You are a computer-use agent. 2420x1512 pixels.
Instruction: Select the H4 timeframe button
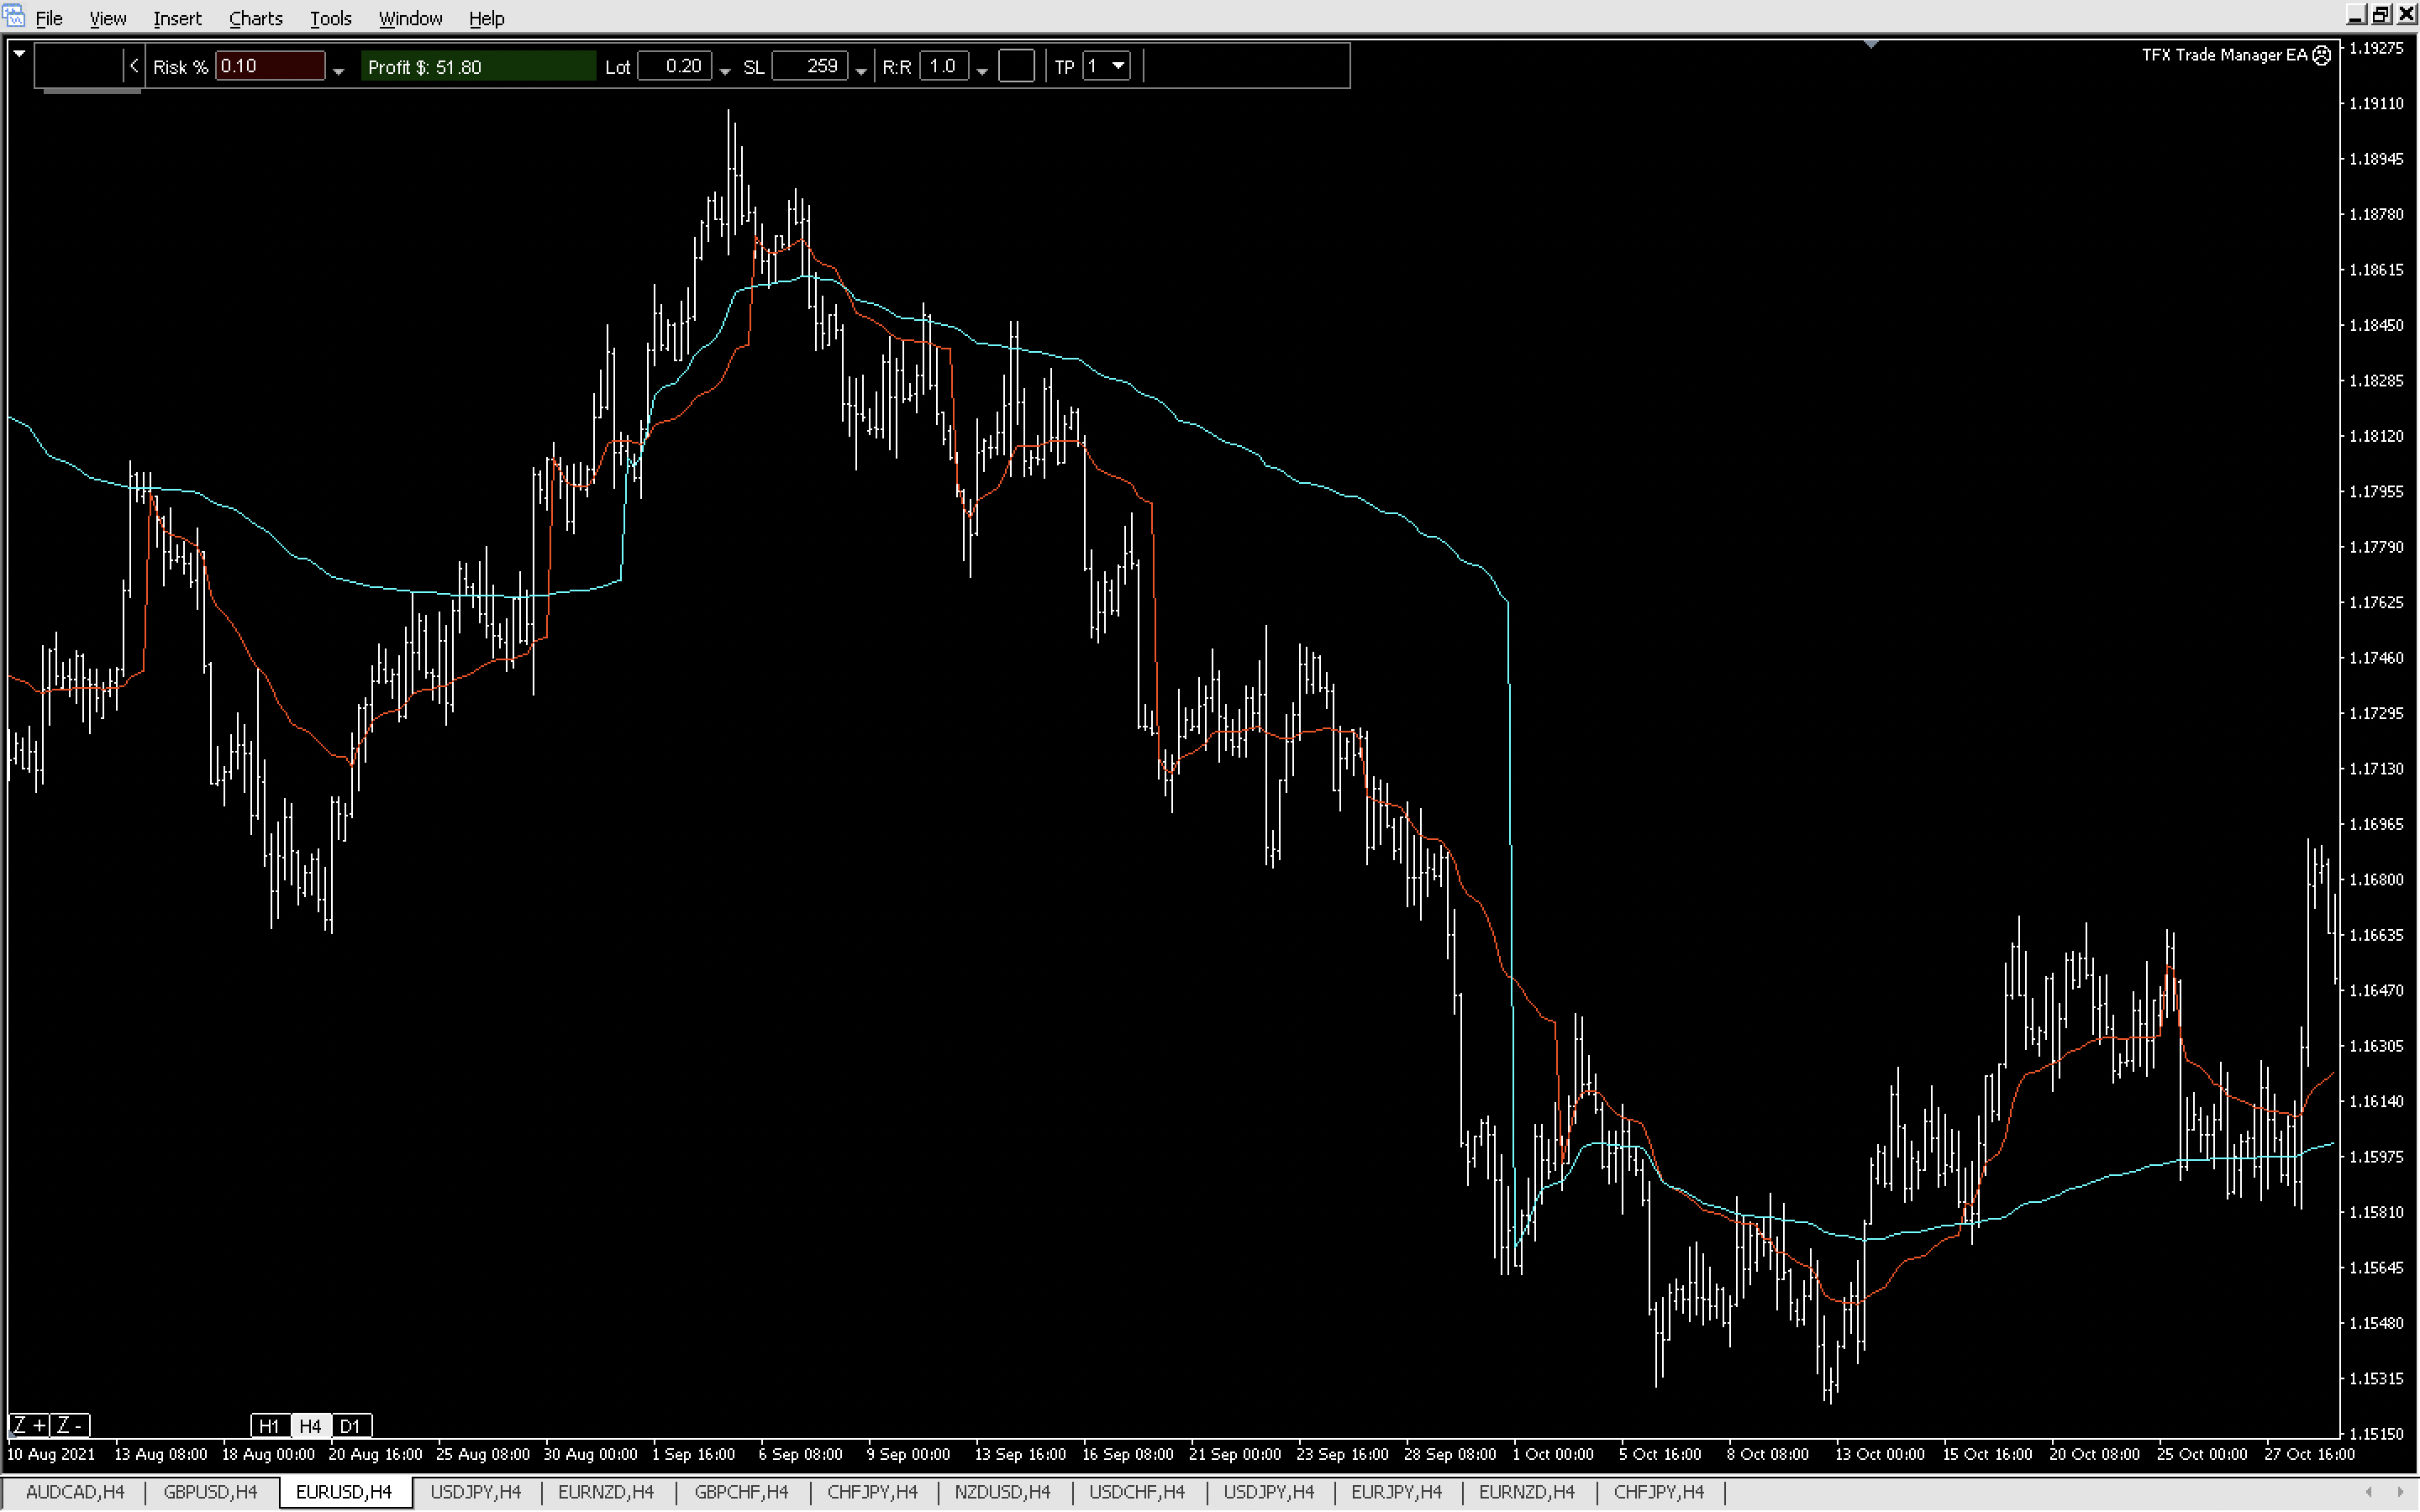310,1426
